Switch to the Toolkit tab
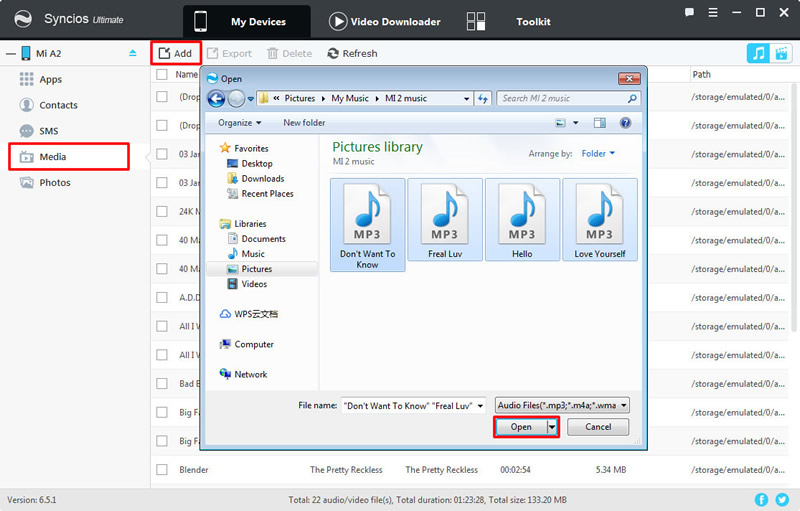Viewport: 800px width, 511px height. [509, 21]
